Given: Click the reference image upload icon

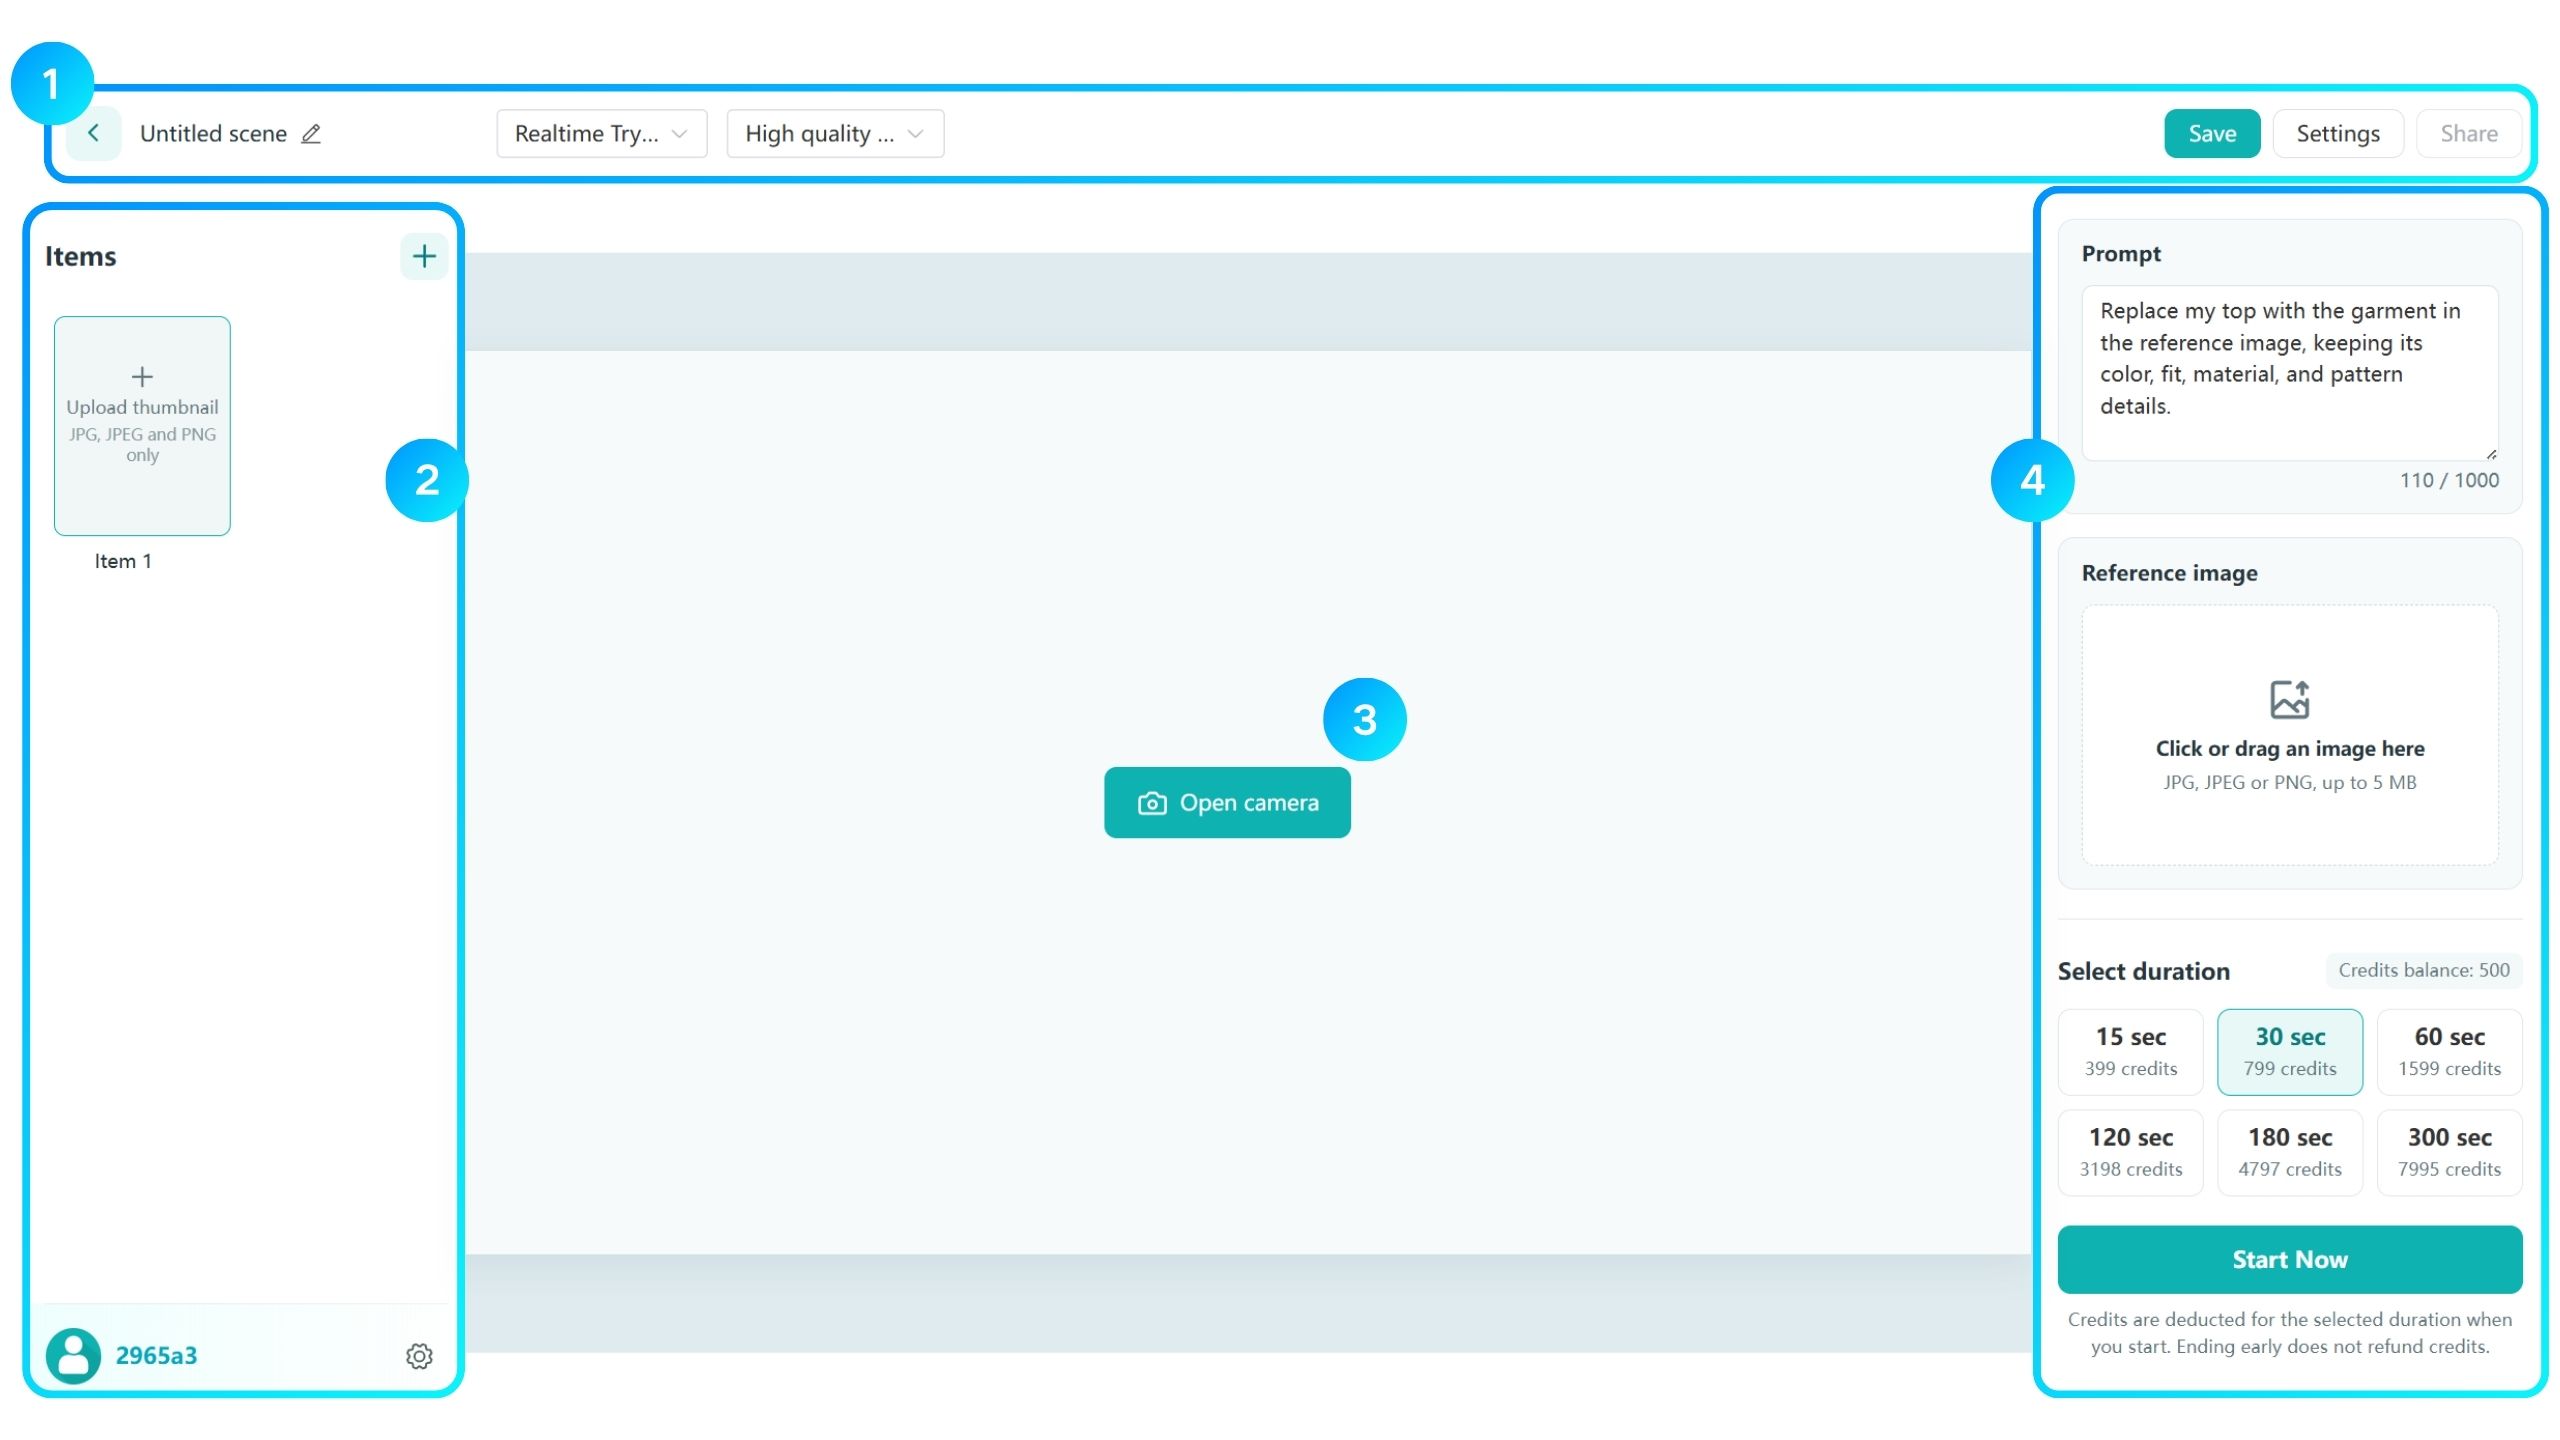Looking at the screenshot, I should pyautogui.click(x=2289, y=700).
